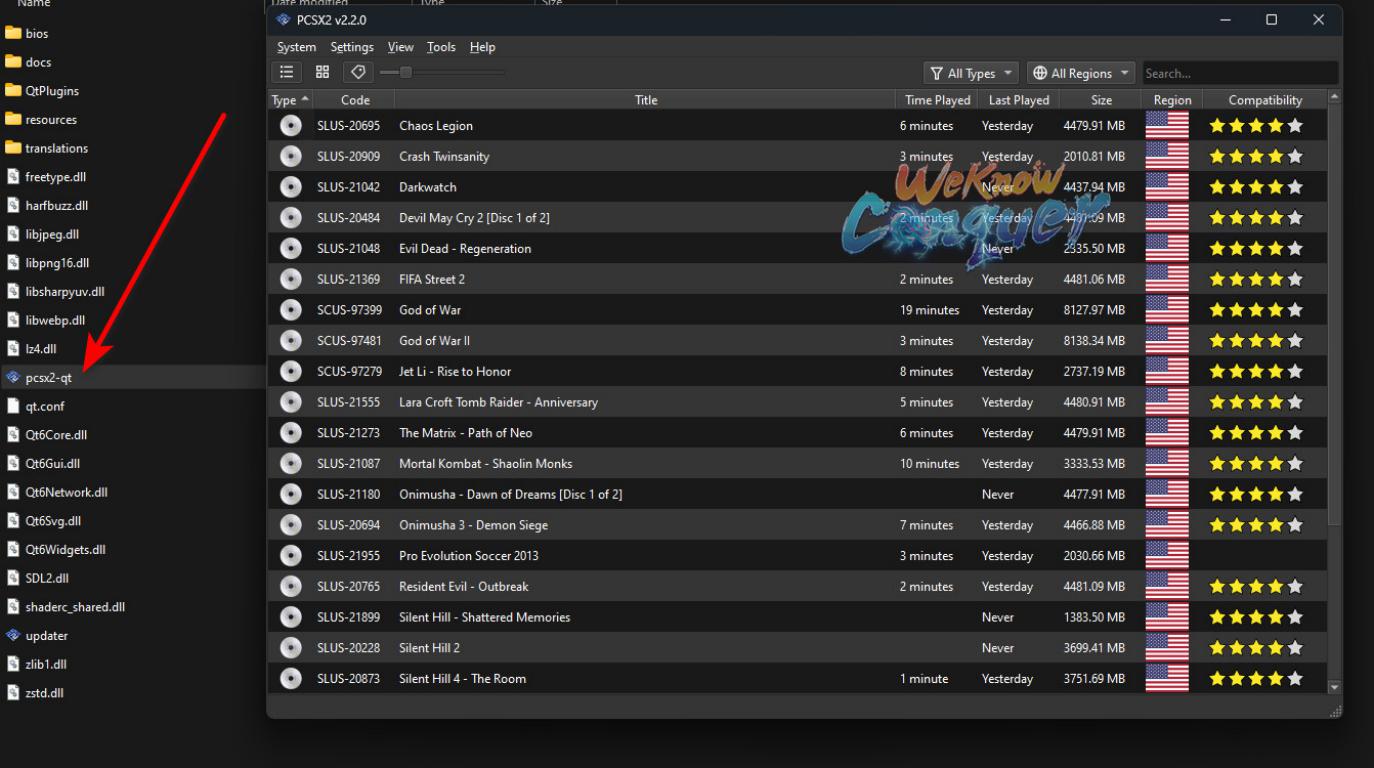Select the God of War title cell (SCUS-97399)

[430, 310]
